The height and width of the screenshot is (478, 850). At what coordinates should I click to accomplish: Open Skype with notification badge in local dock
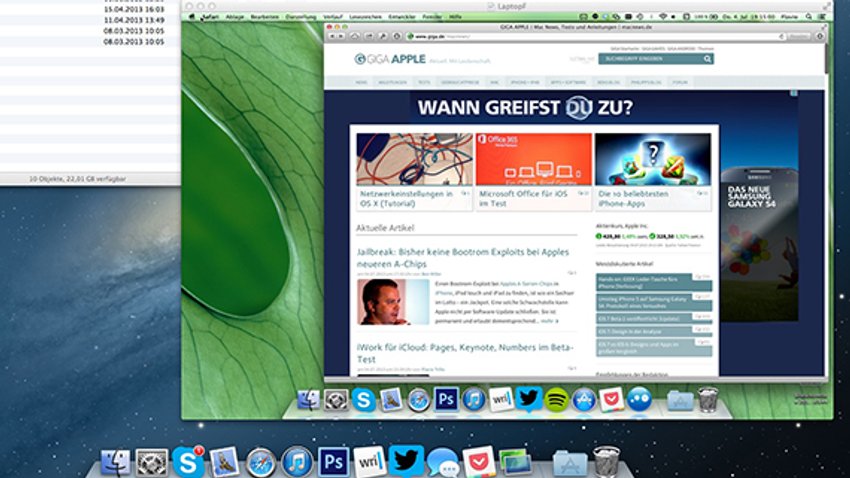click(x=188, y=462)
